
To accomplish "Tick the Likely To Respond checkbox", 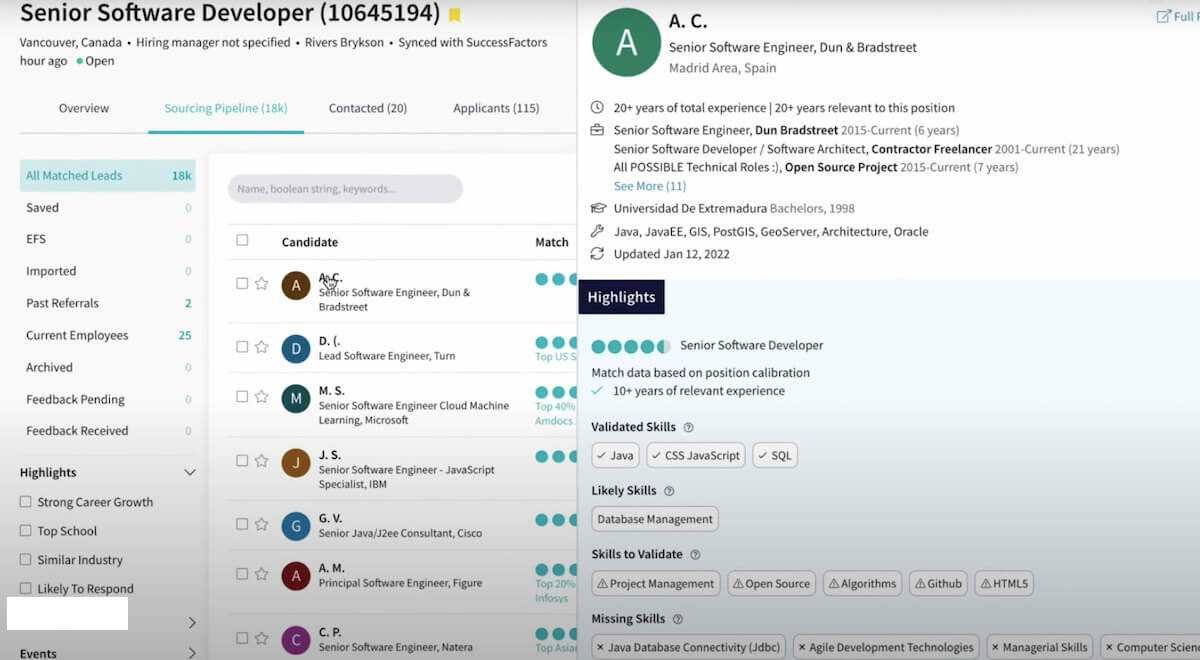I will [26, 589].
